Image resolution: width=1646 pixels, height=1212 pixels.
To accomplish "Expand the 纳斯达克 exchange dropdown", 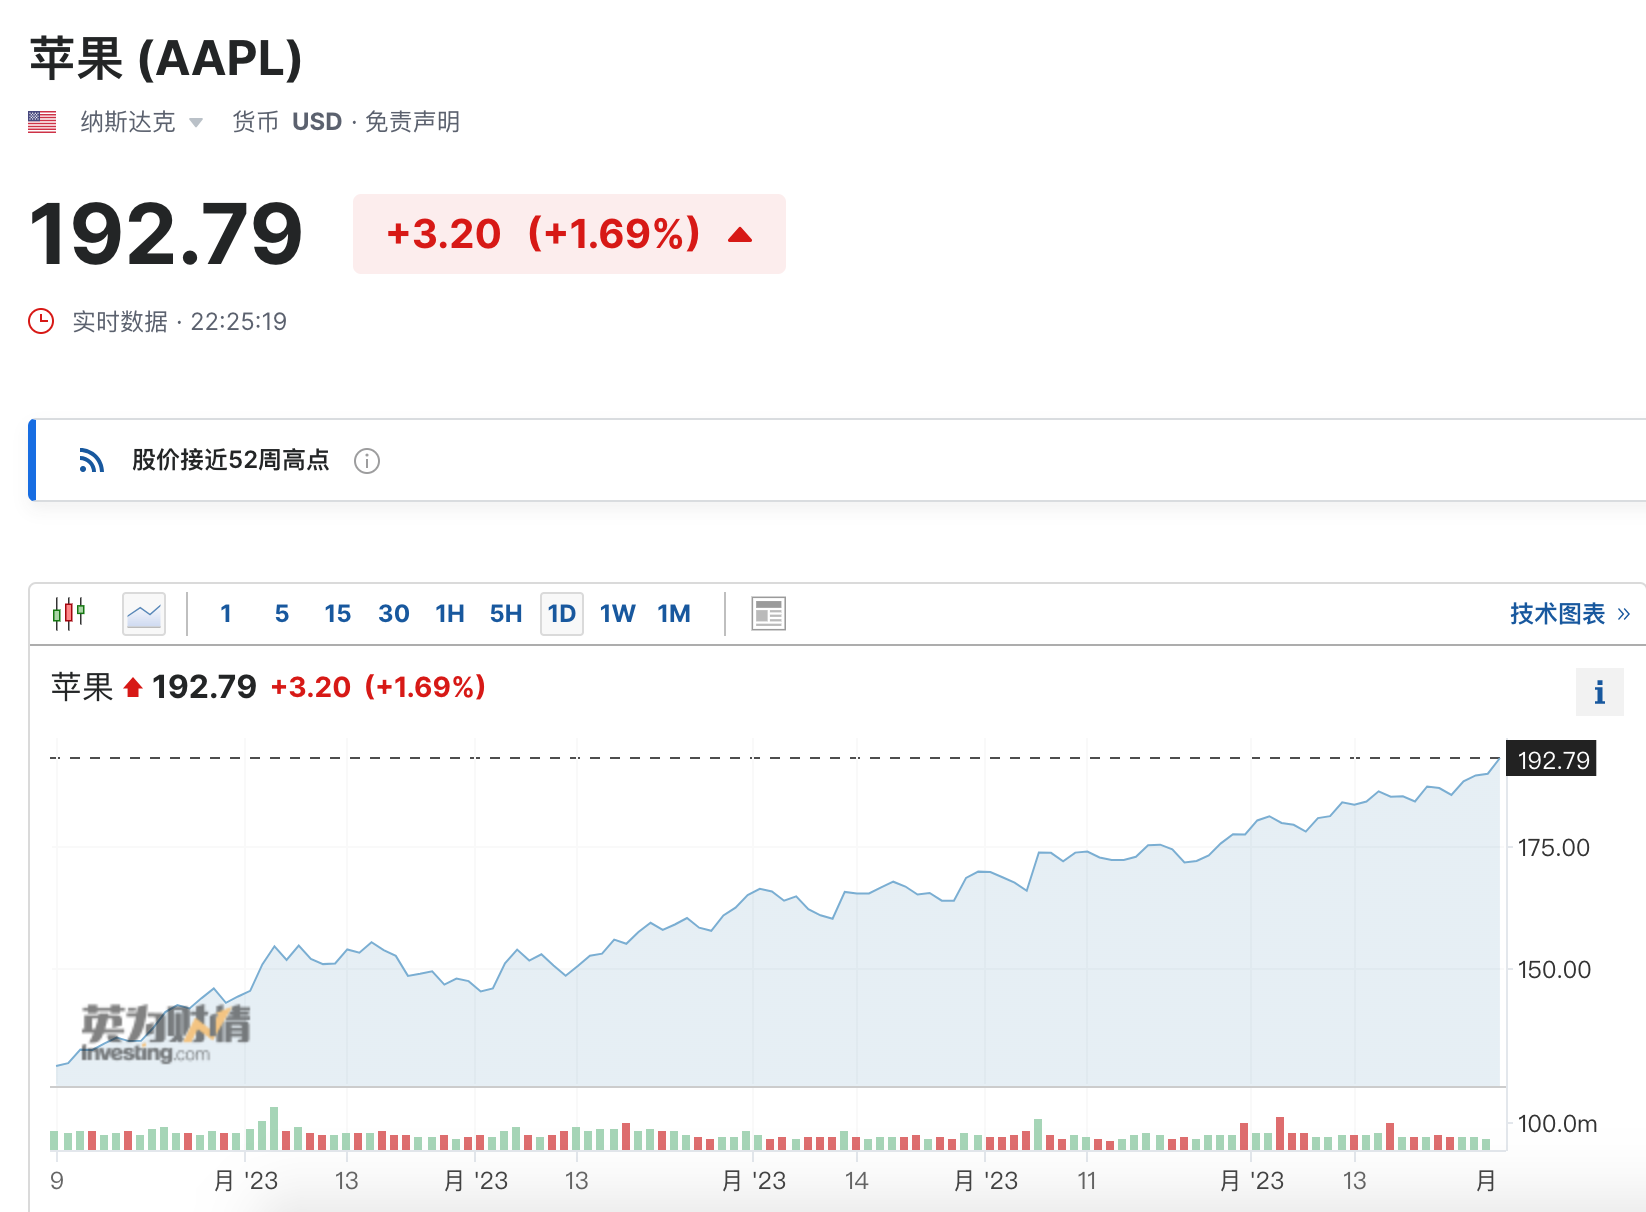I will 196,122.
